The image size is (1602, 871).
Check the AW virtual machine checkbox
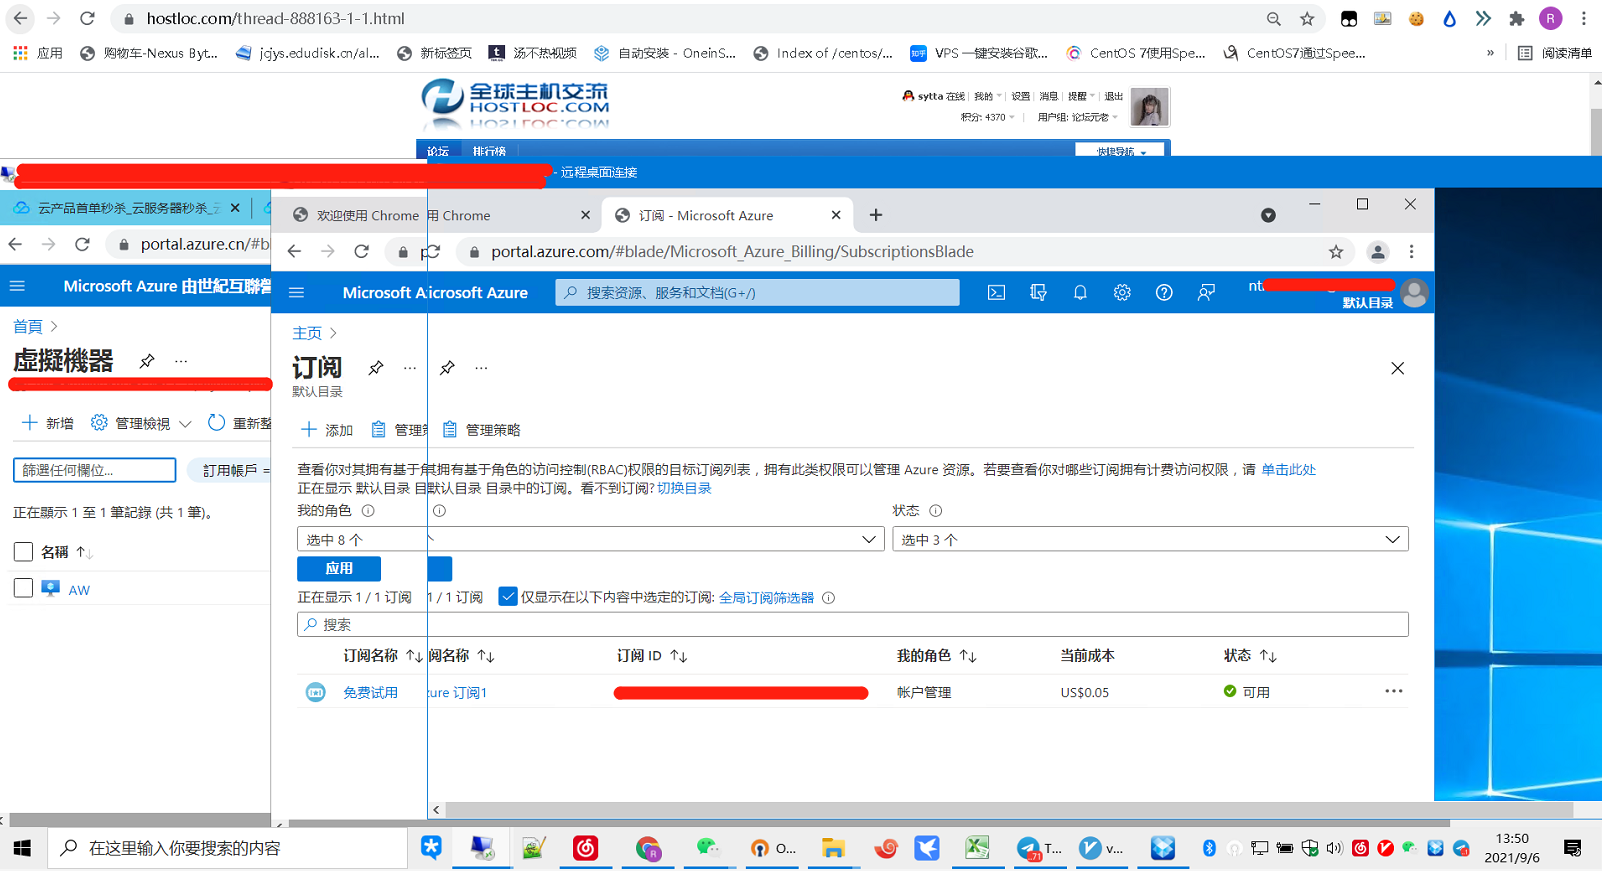tap(23, 588)
